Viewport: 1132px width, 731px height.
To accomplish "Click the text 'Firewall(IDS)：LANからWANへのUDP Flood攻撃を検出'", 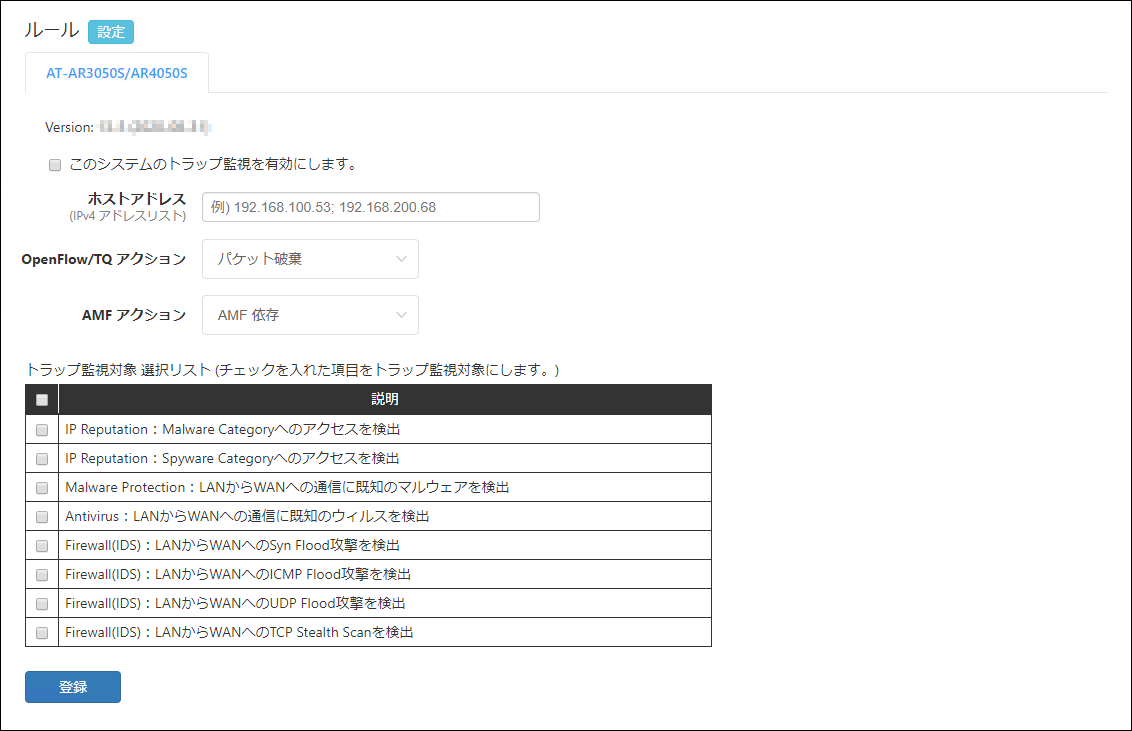I will (235, 603).
